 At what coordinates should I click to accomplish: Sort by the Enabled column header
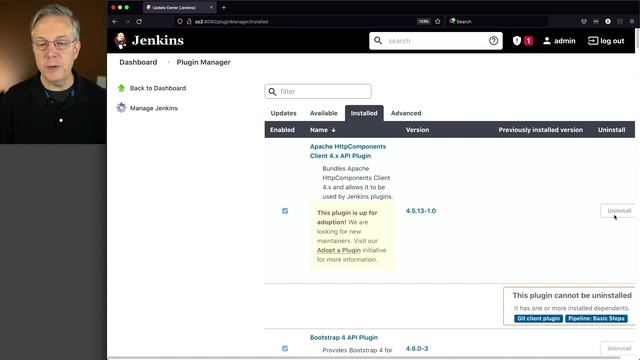[x=282, y=130]
